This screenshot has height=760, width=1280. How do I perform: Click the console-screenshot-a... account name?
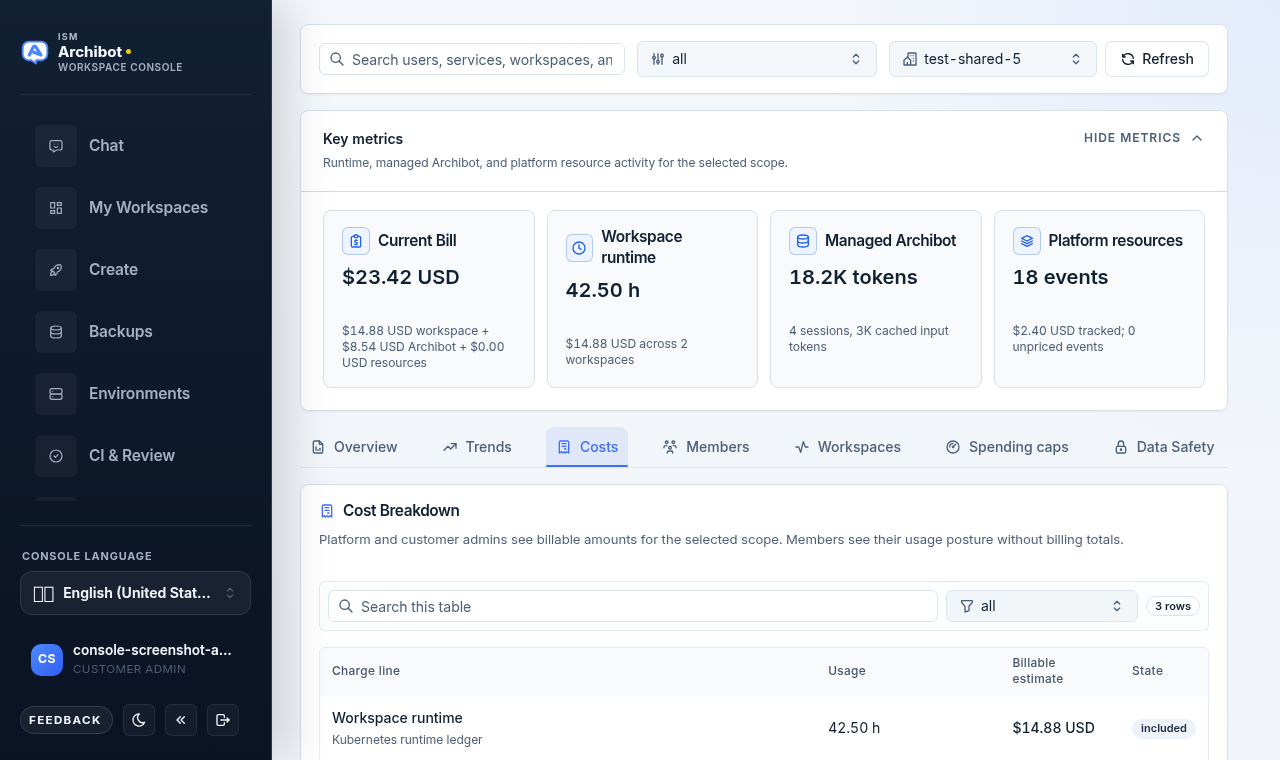click(152, 650)
